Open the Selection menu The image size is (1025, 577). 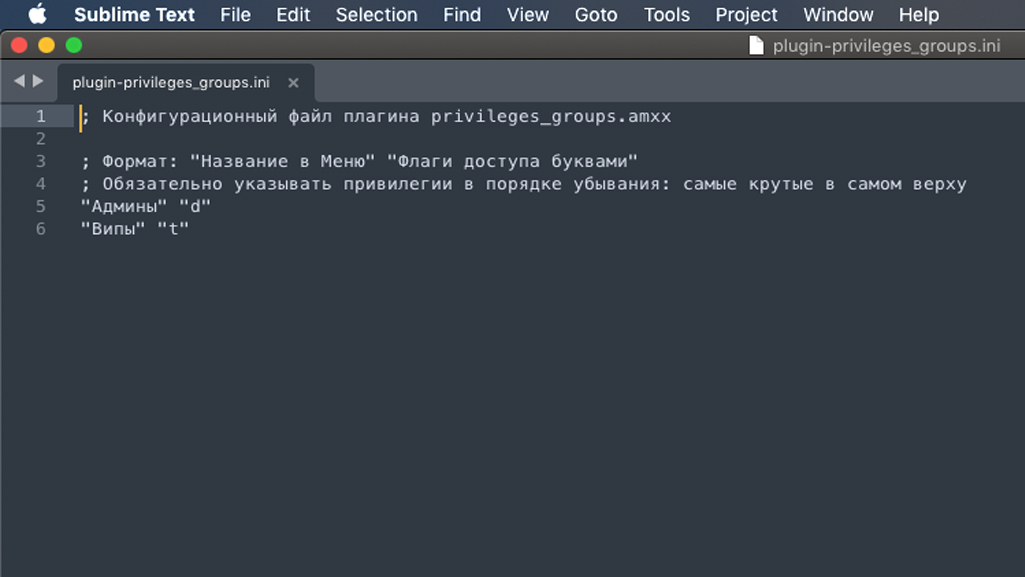(377, 14)
